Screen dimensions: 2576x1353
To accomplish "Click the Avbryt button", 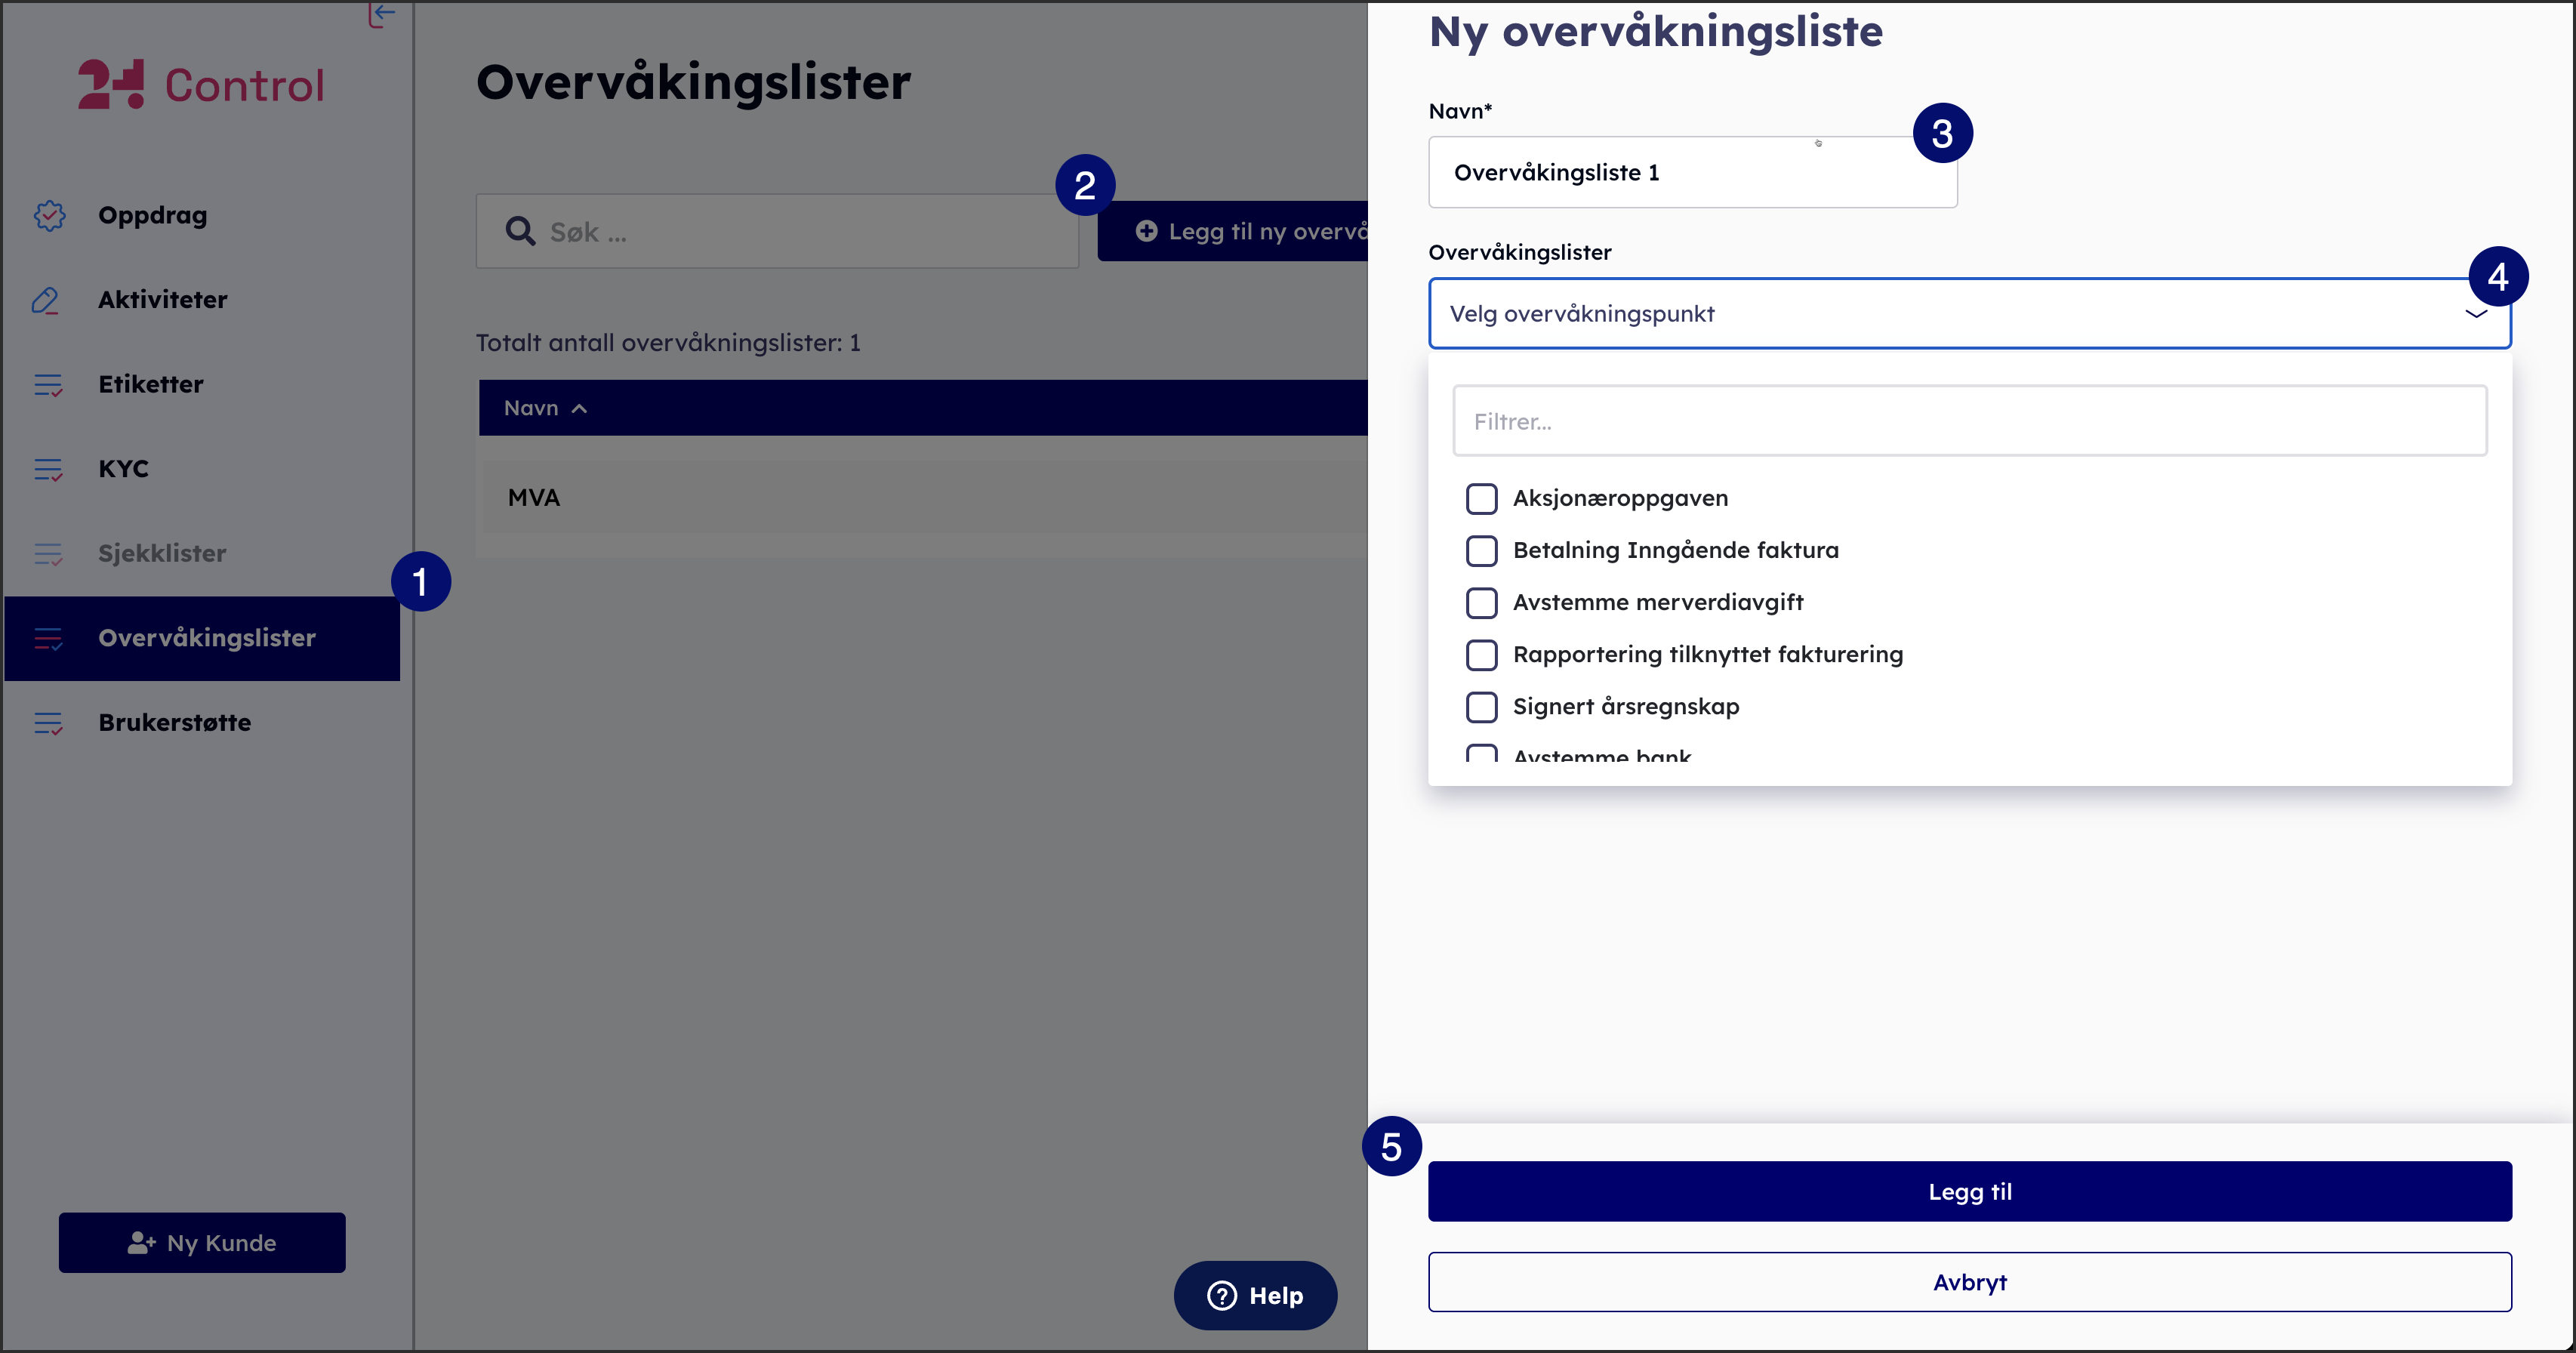I will click(1969, 1282).
